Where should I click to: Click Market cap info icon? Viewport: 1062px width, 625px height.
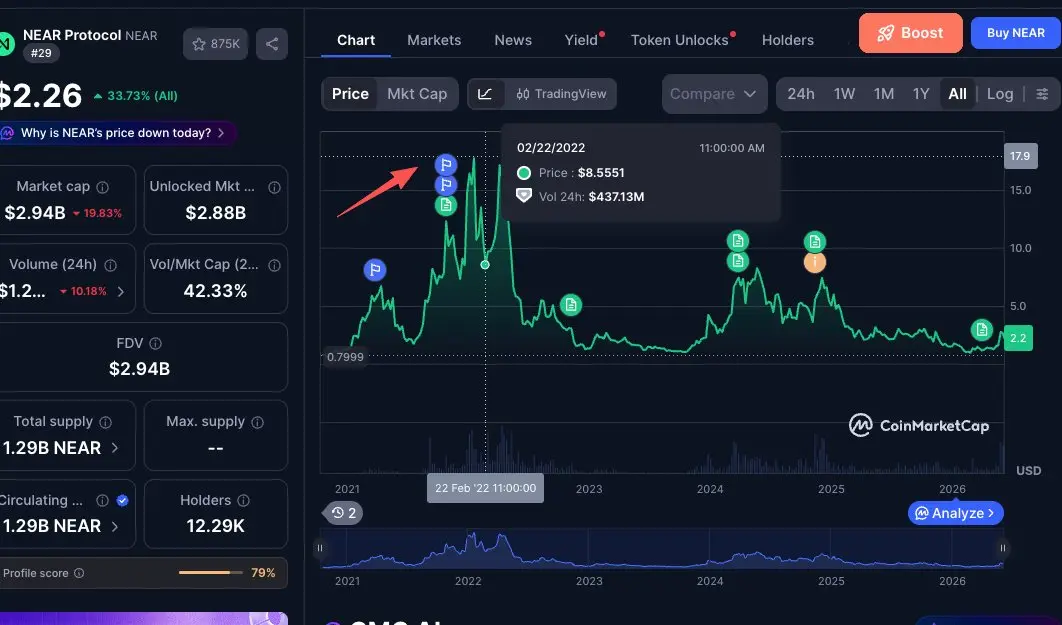tap(102, 187)
